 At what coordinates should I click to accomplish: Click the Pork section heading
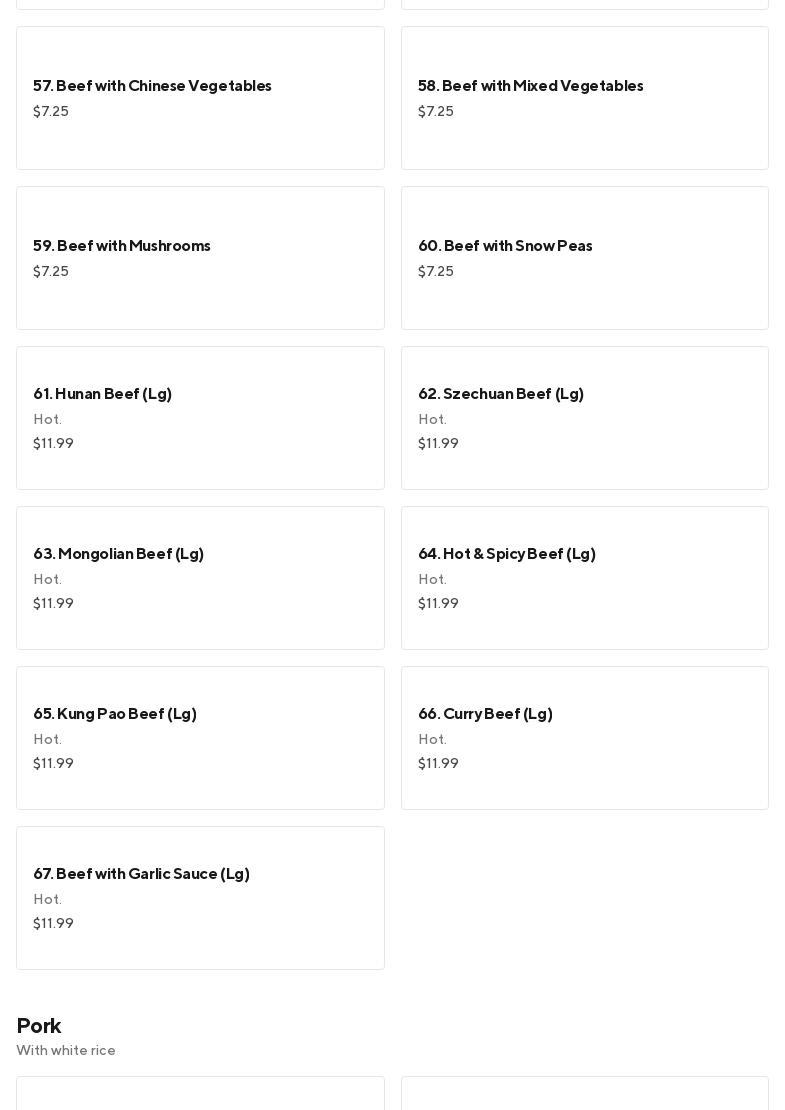point(39,1026)
